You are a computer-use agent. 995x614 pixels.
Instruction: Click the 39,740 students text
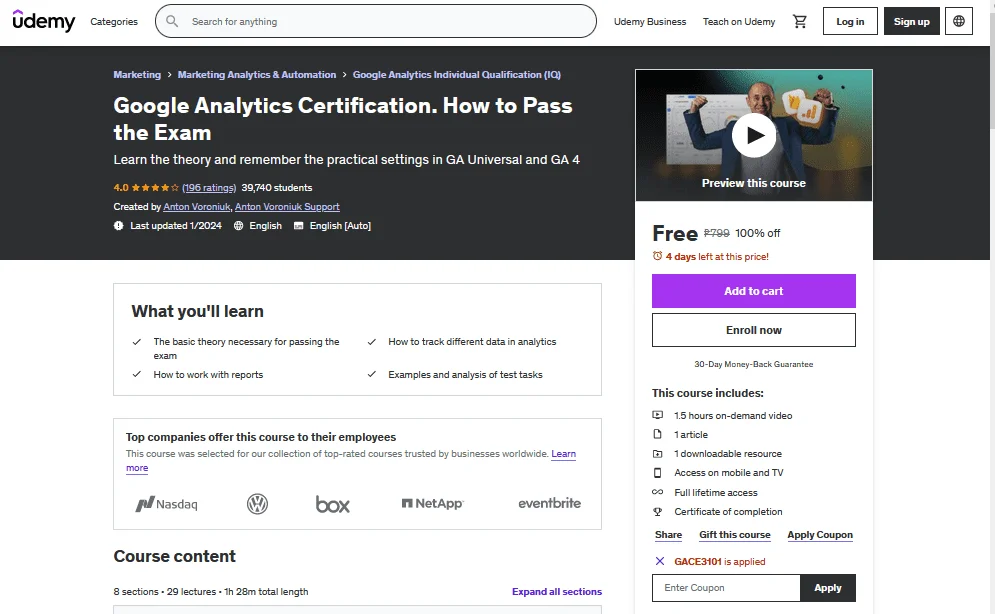point(277,188)
